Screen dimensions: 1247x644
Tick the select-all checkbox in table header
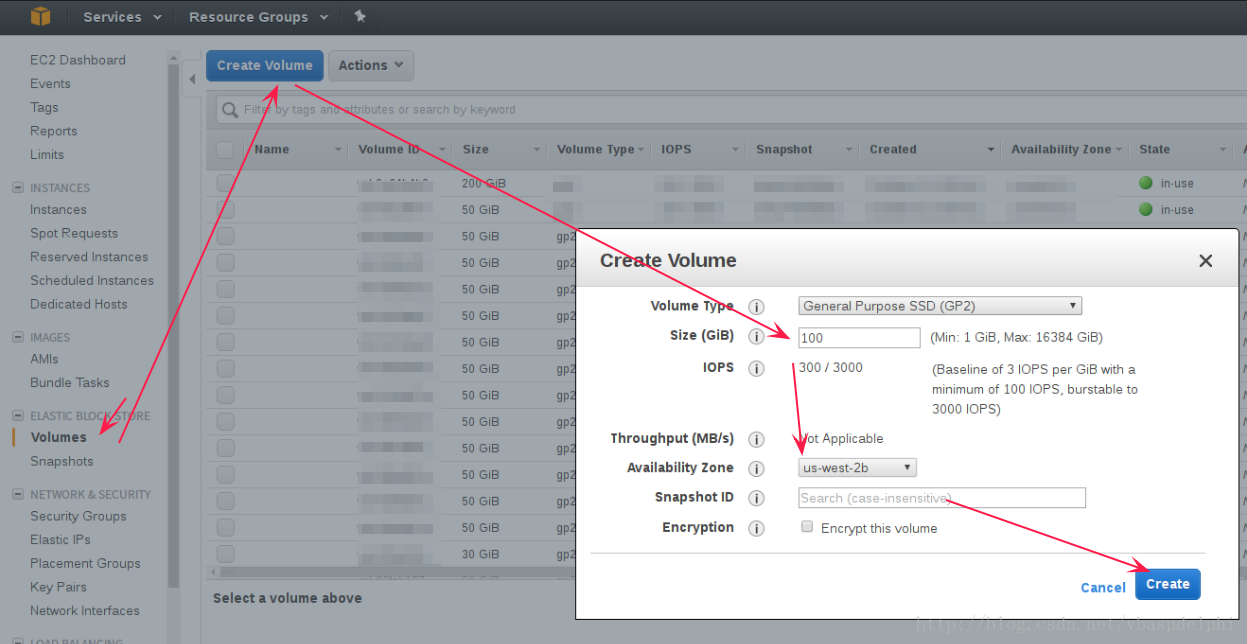click(x=225, y=149)
